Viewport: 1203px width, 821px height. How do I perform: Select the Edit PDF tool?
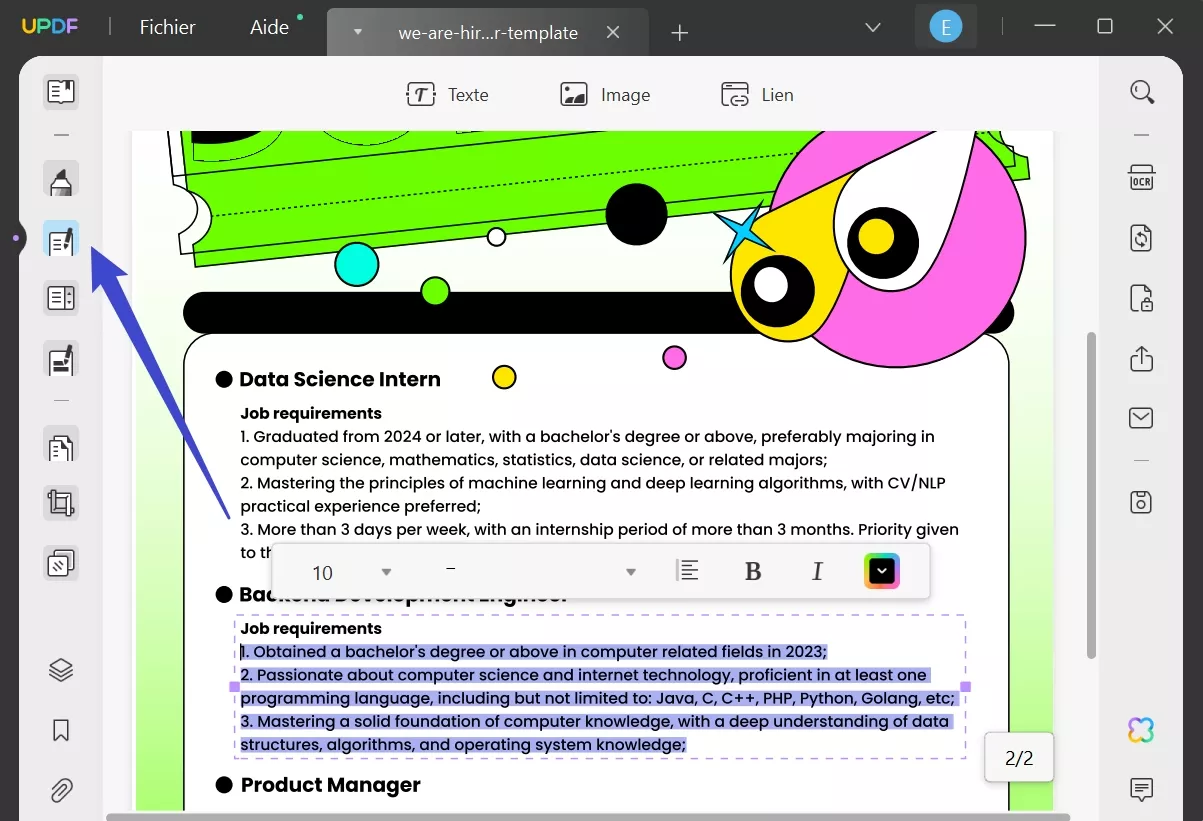coord(61,240)
